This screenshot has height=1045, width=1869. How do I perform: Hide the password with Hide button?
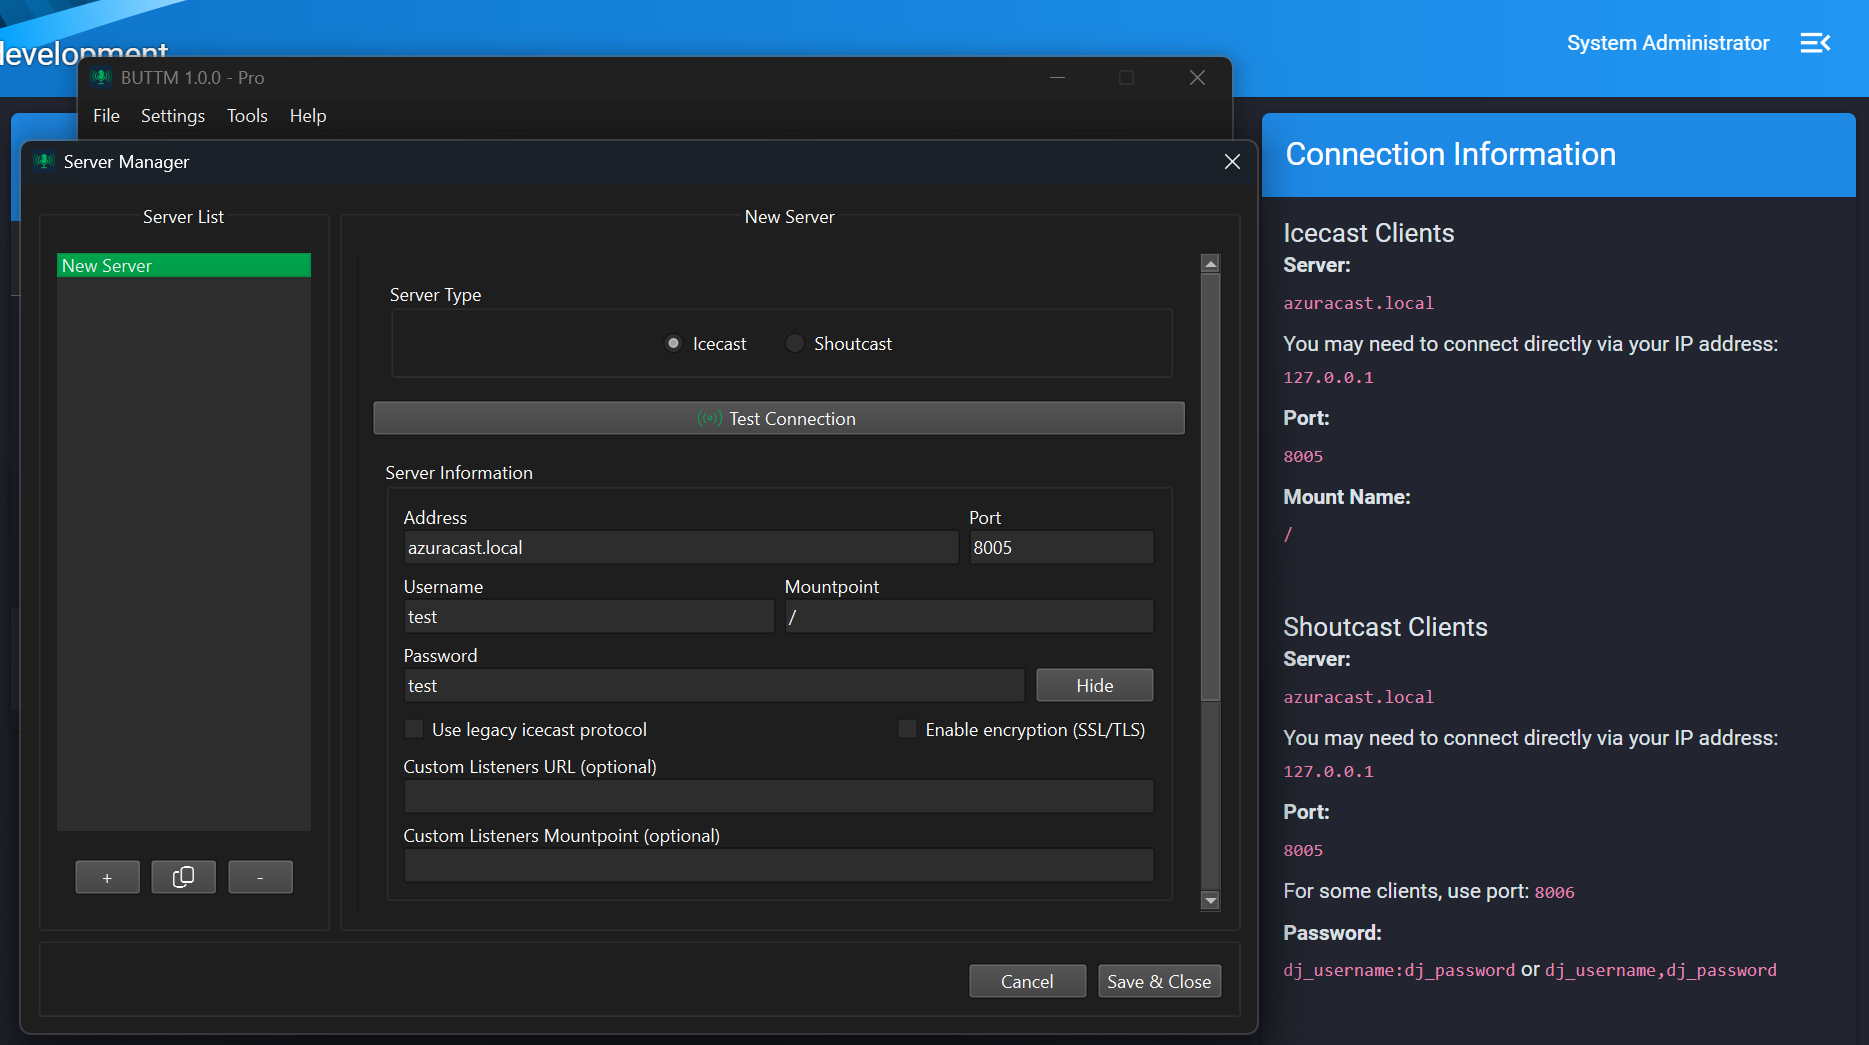pyautogui.click(x=1095, y=685)
